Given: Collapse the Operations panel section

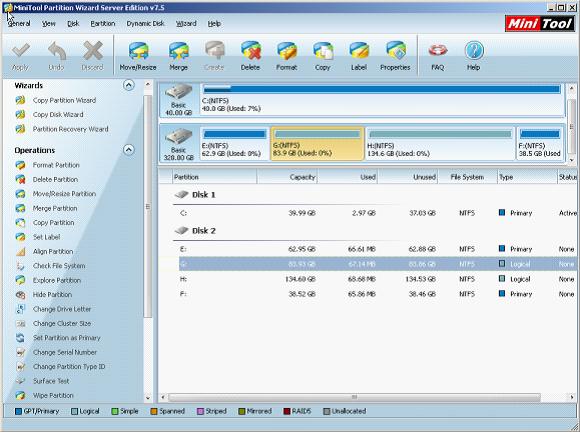Looking at the screenshot, I should 128,150.
